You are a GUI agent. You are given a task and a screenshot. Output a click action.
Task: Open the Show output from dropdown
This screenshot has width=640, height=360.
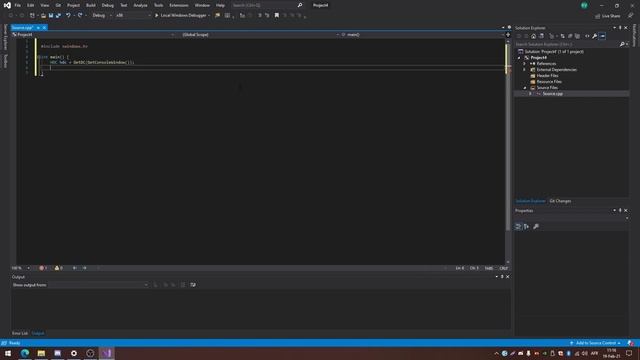[98, 285]
